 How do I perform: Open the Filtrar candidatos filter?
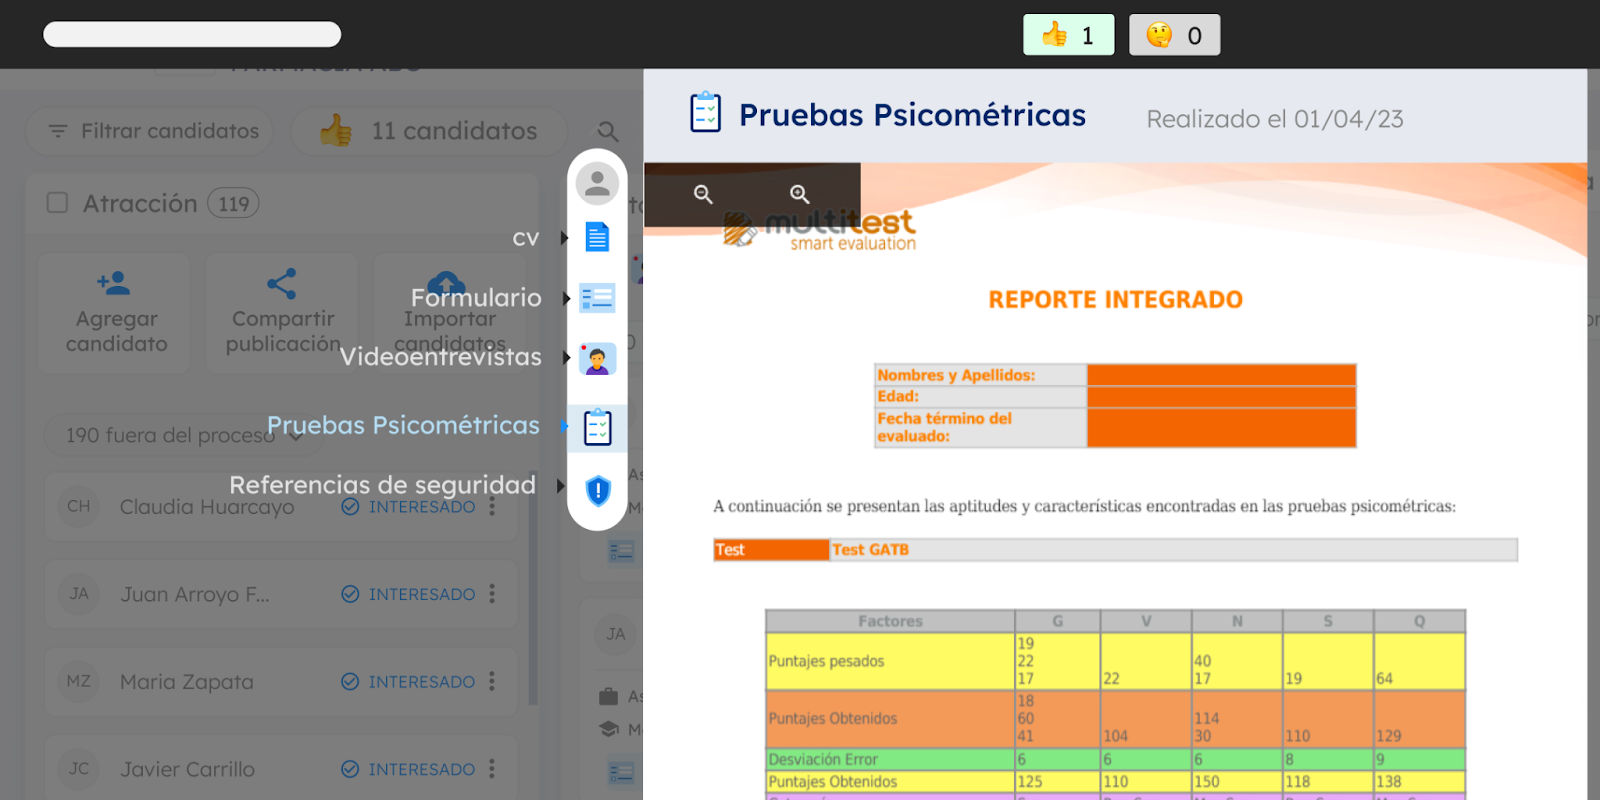(x=149, y=131)
